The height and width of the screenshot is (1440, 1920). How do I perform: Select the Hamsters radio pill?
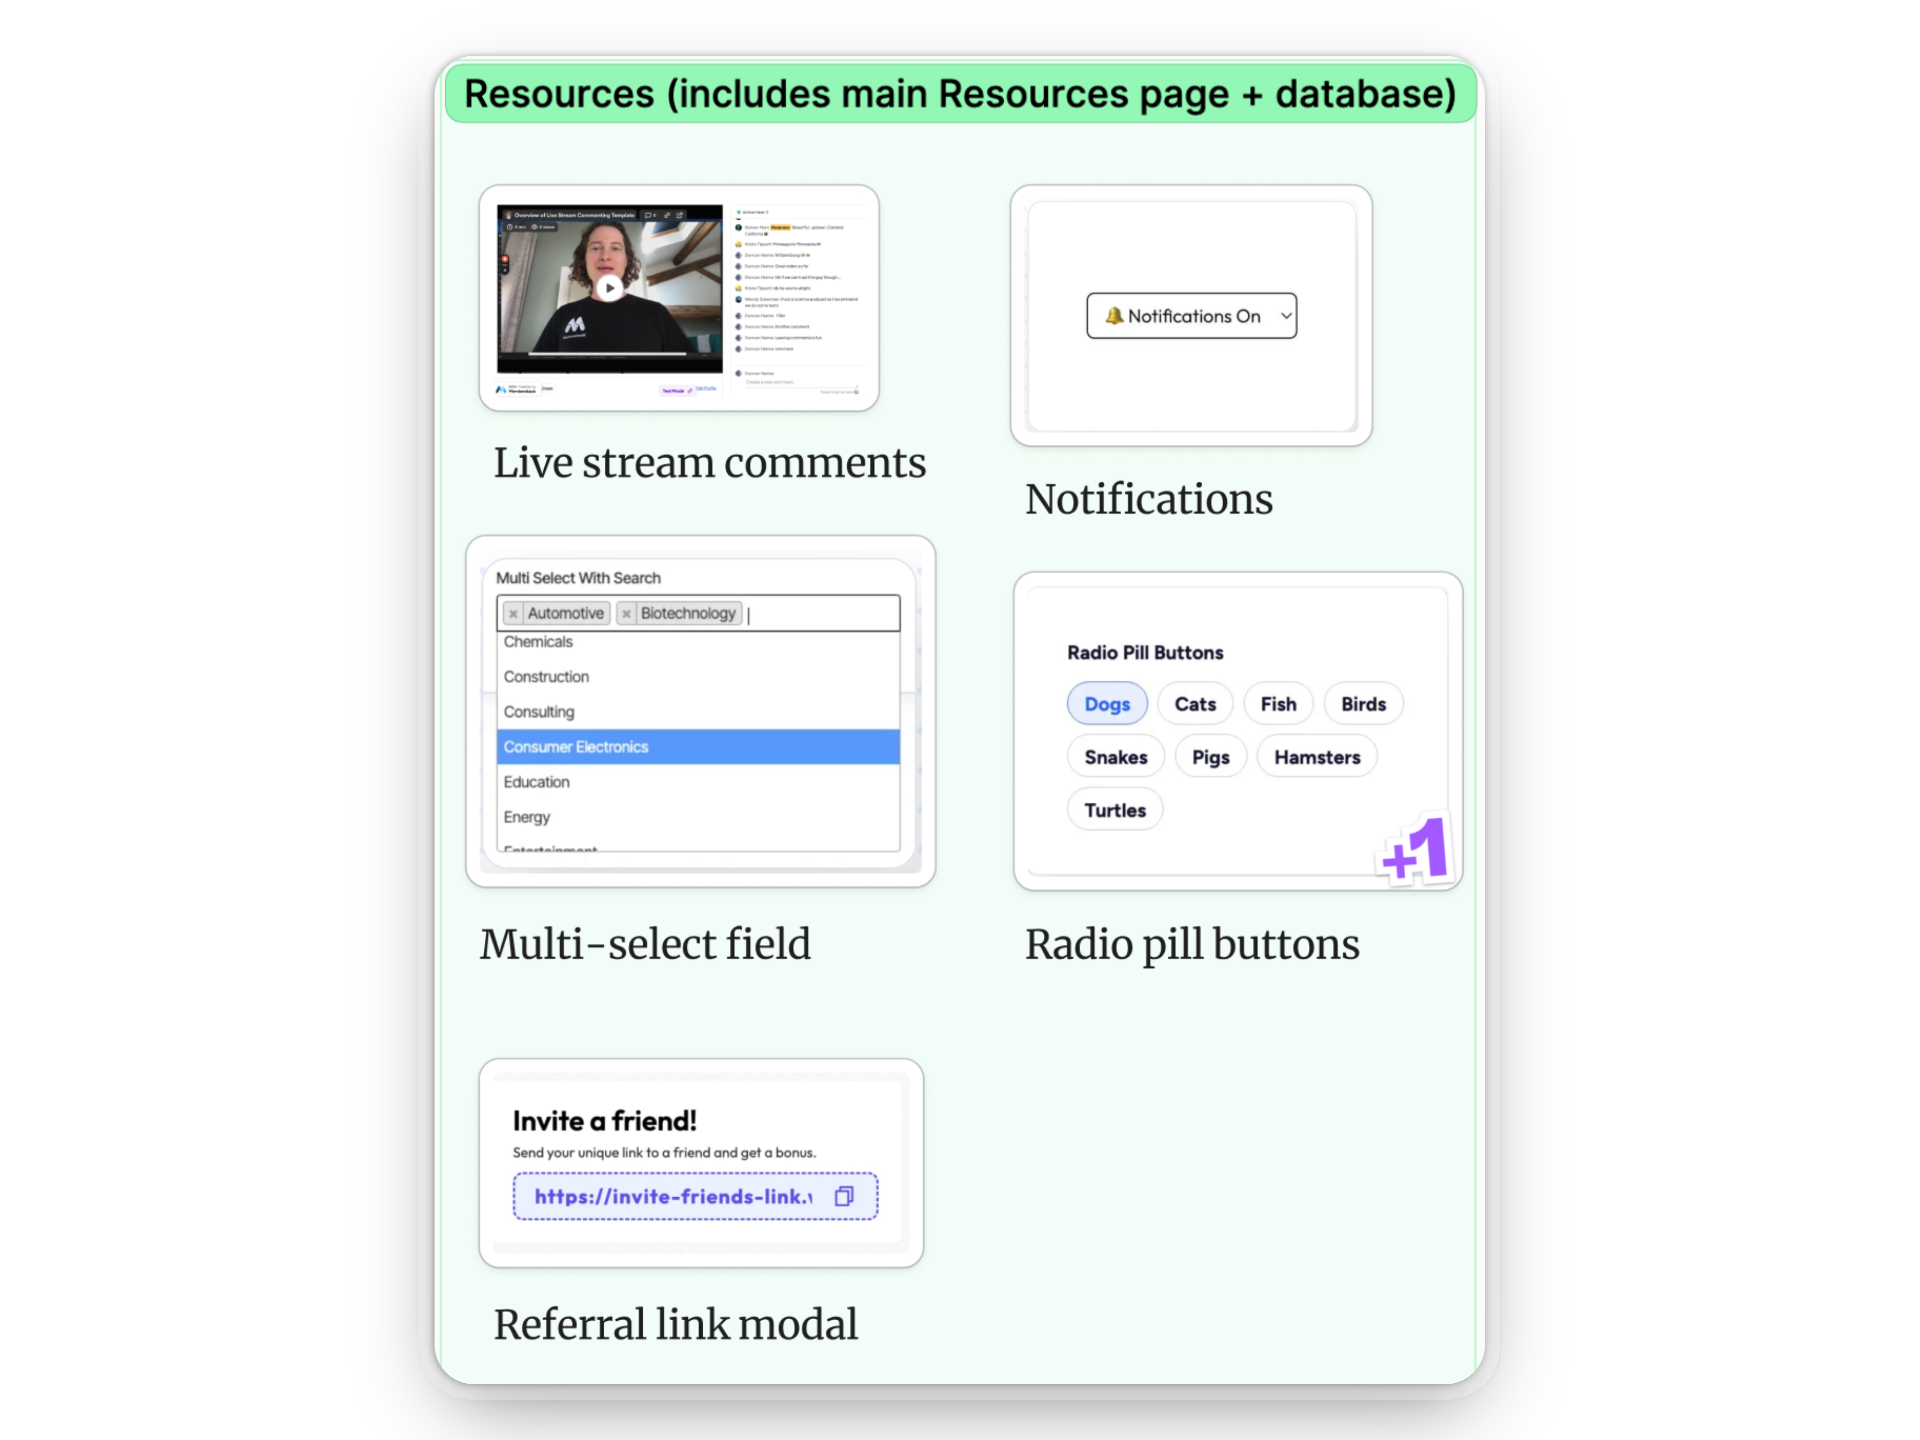[x=1316, y=757]
